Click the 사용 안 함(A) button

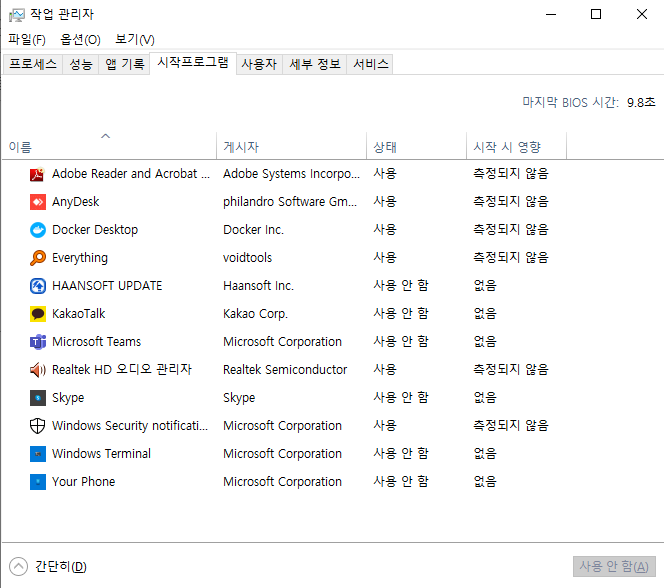pyautogui.click(x=614, y=566)
